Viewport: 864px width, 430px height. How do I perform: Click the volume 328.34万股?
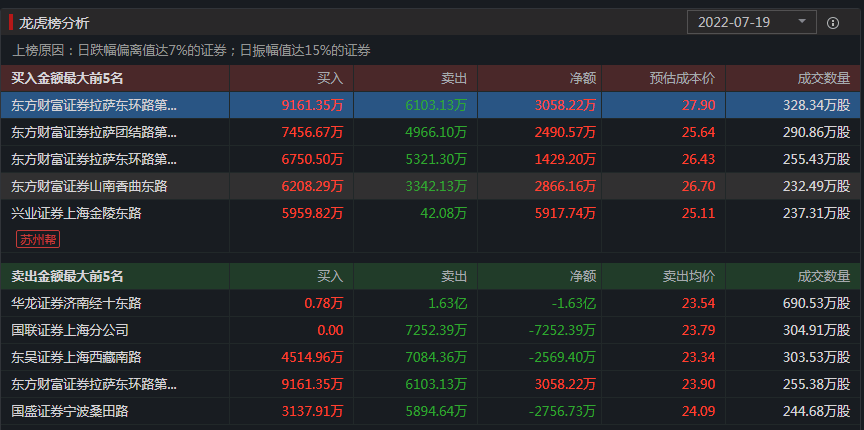coord(817,105)
